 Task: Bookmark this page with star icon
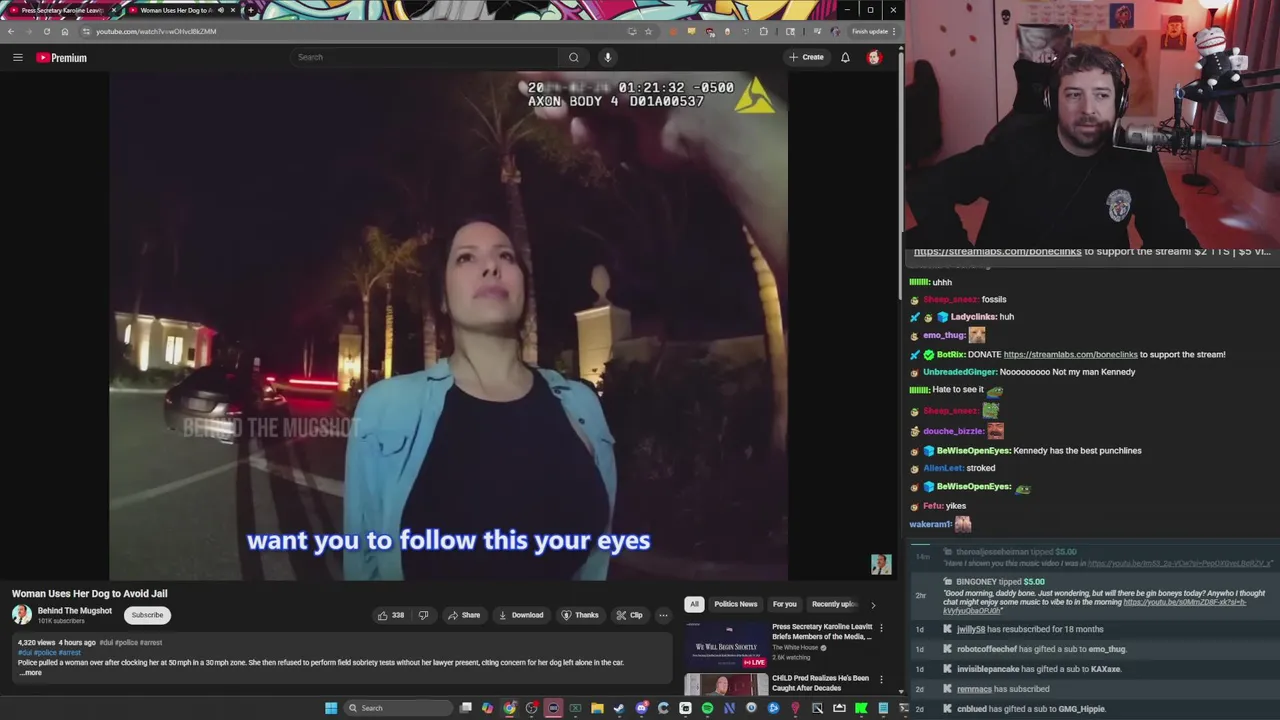(648, 31)
